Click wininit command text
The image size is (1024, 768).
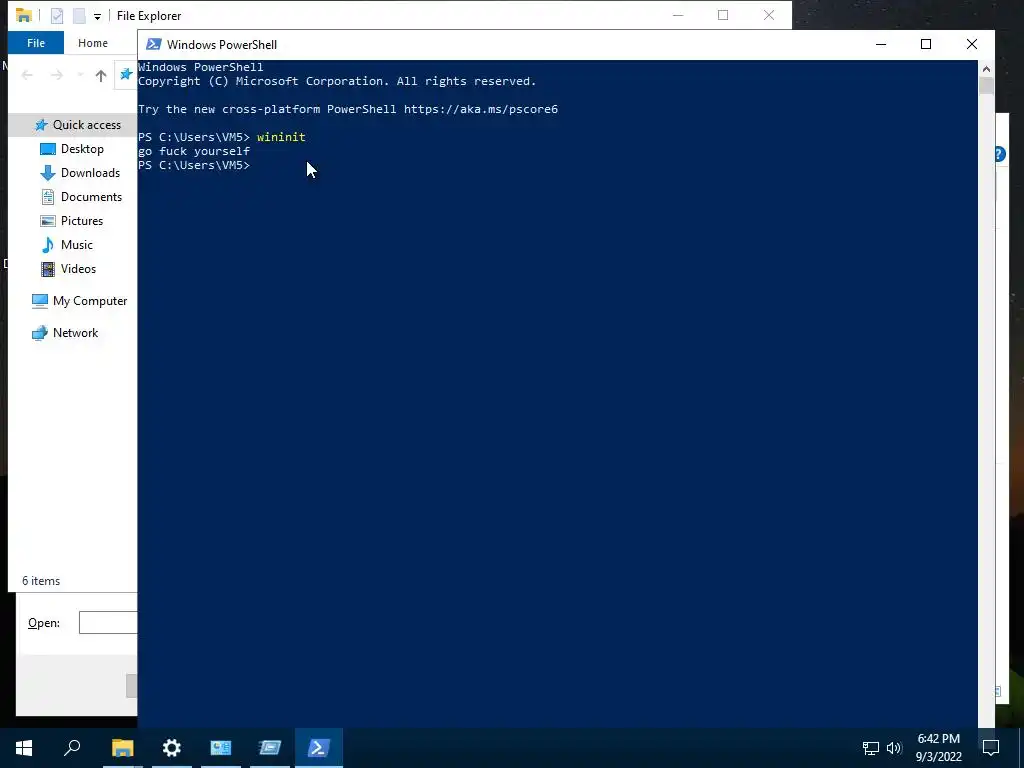tap(281, 137)
